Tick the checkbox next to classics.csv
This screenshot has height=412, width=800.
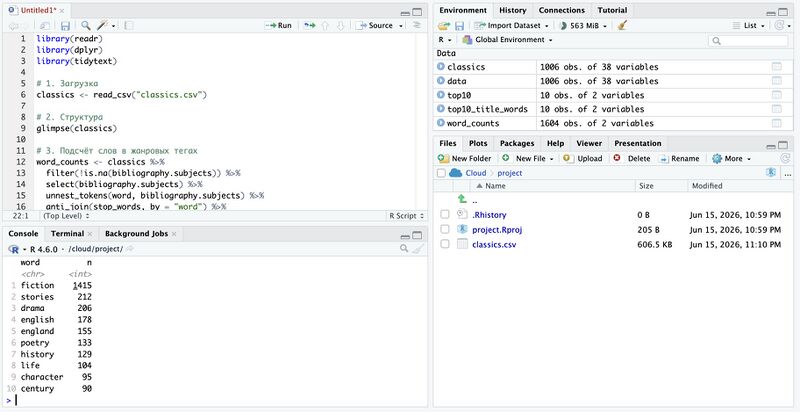click(x=445, y=244)
